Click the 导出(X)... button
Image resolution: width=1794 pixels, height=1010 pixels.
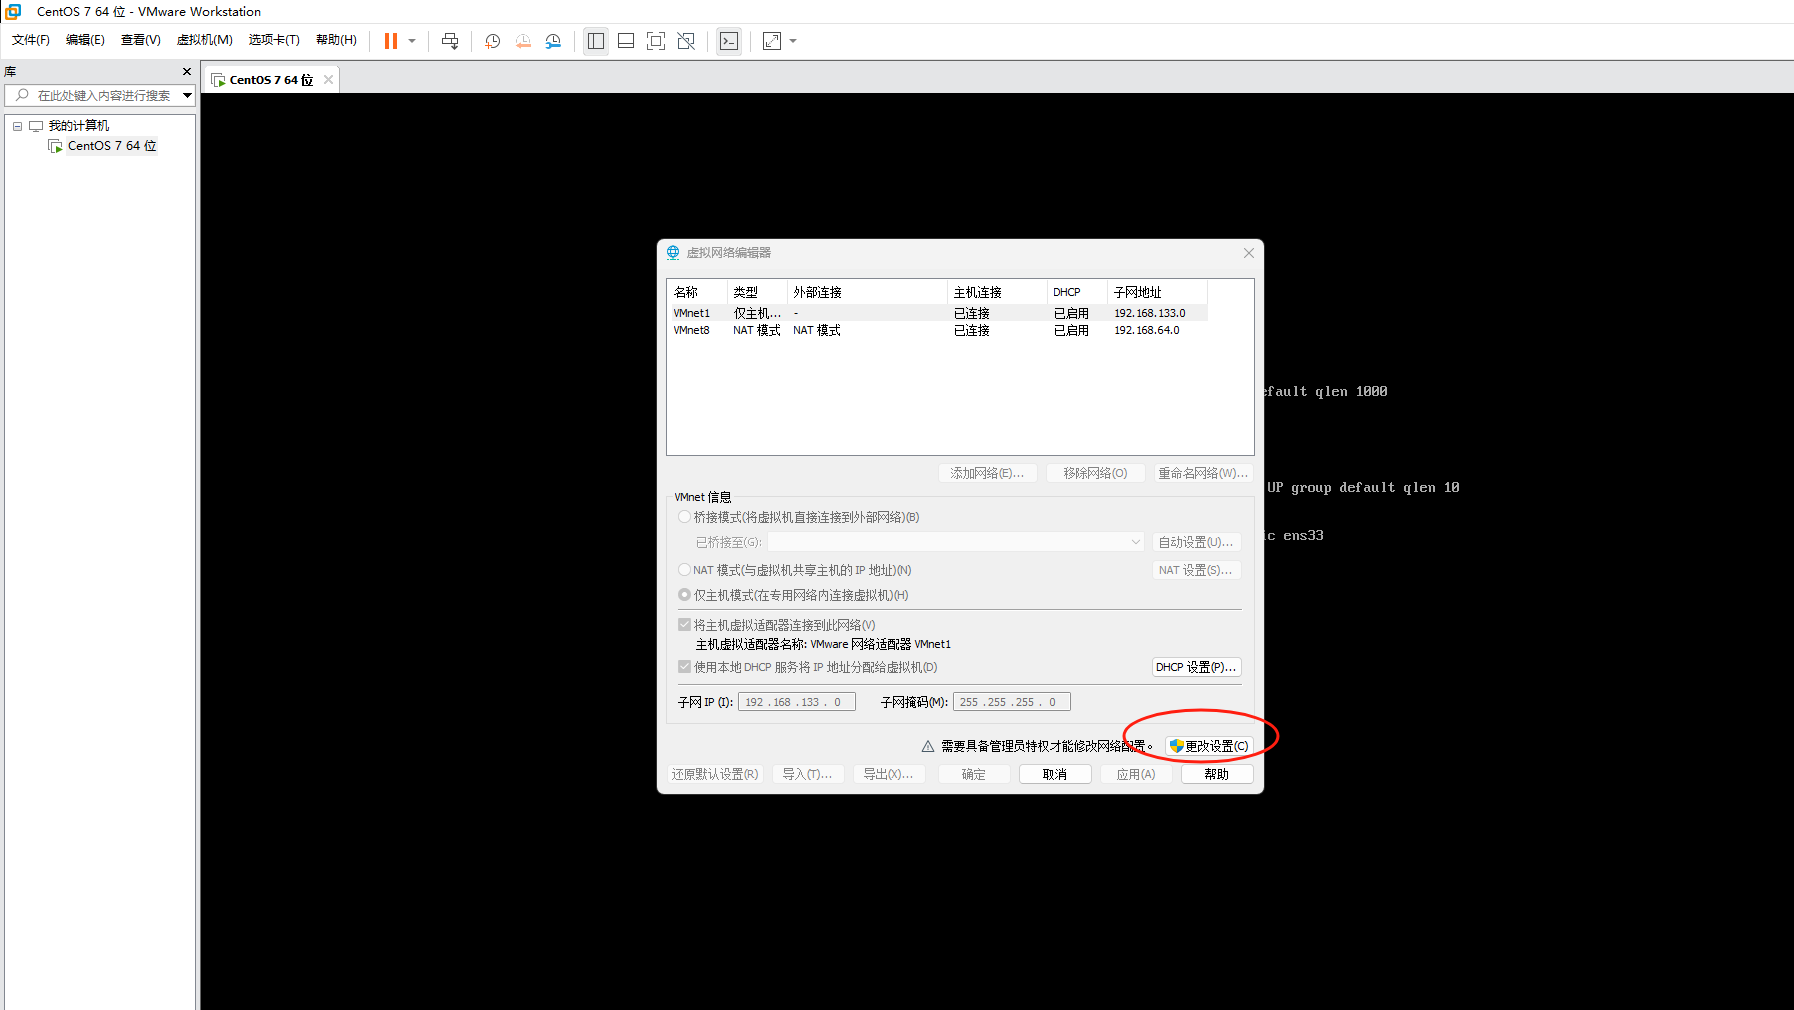pos(889,774)
